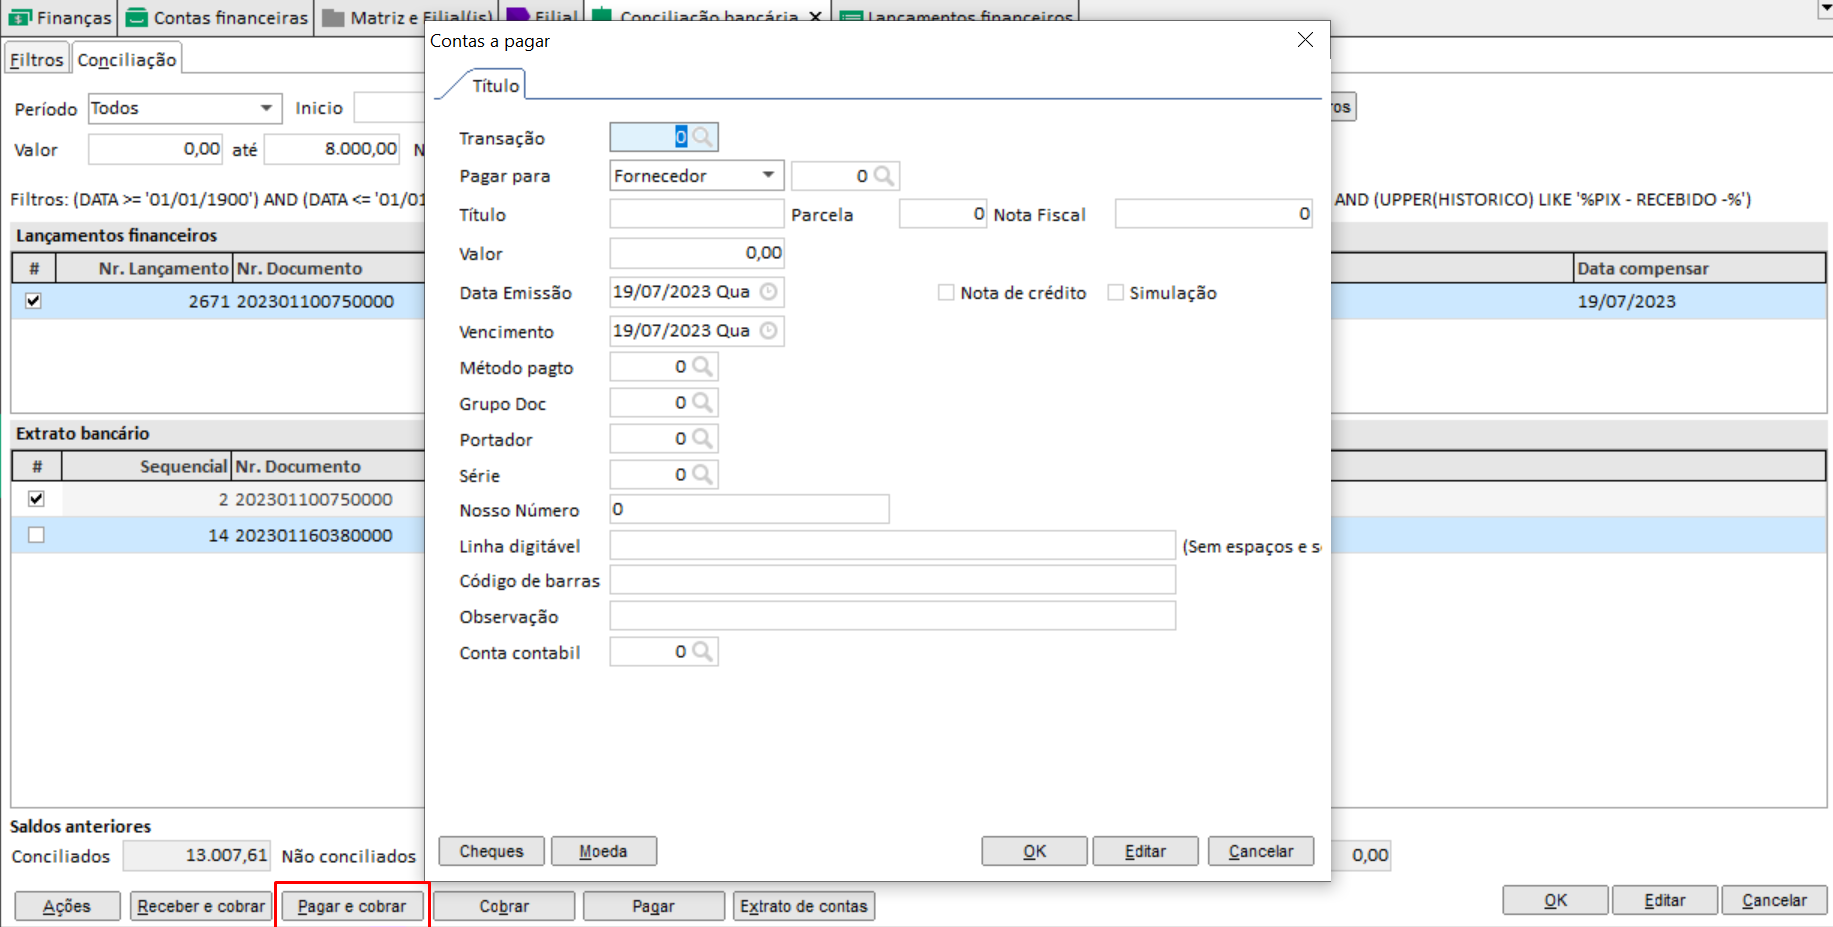This screenshot has height=927, width=1833.
Task: Uncheck extrato row 2 checkbox
Action: [x=37, y=499]
